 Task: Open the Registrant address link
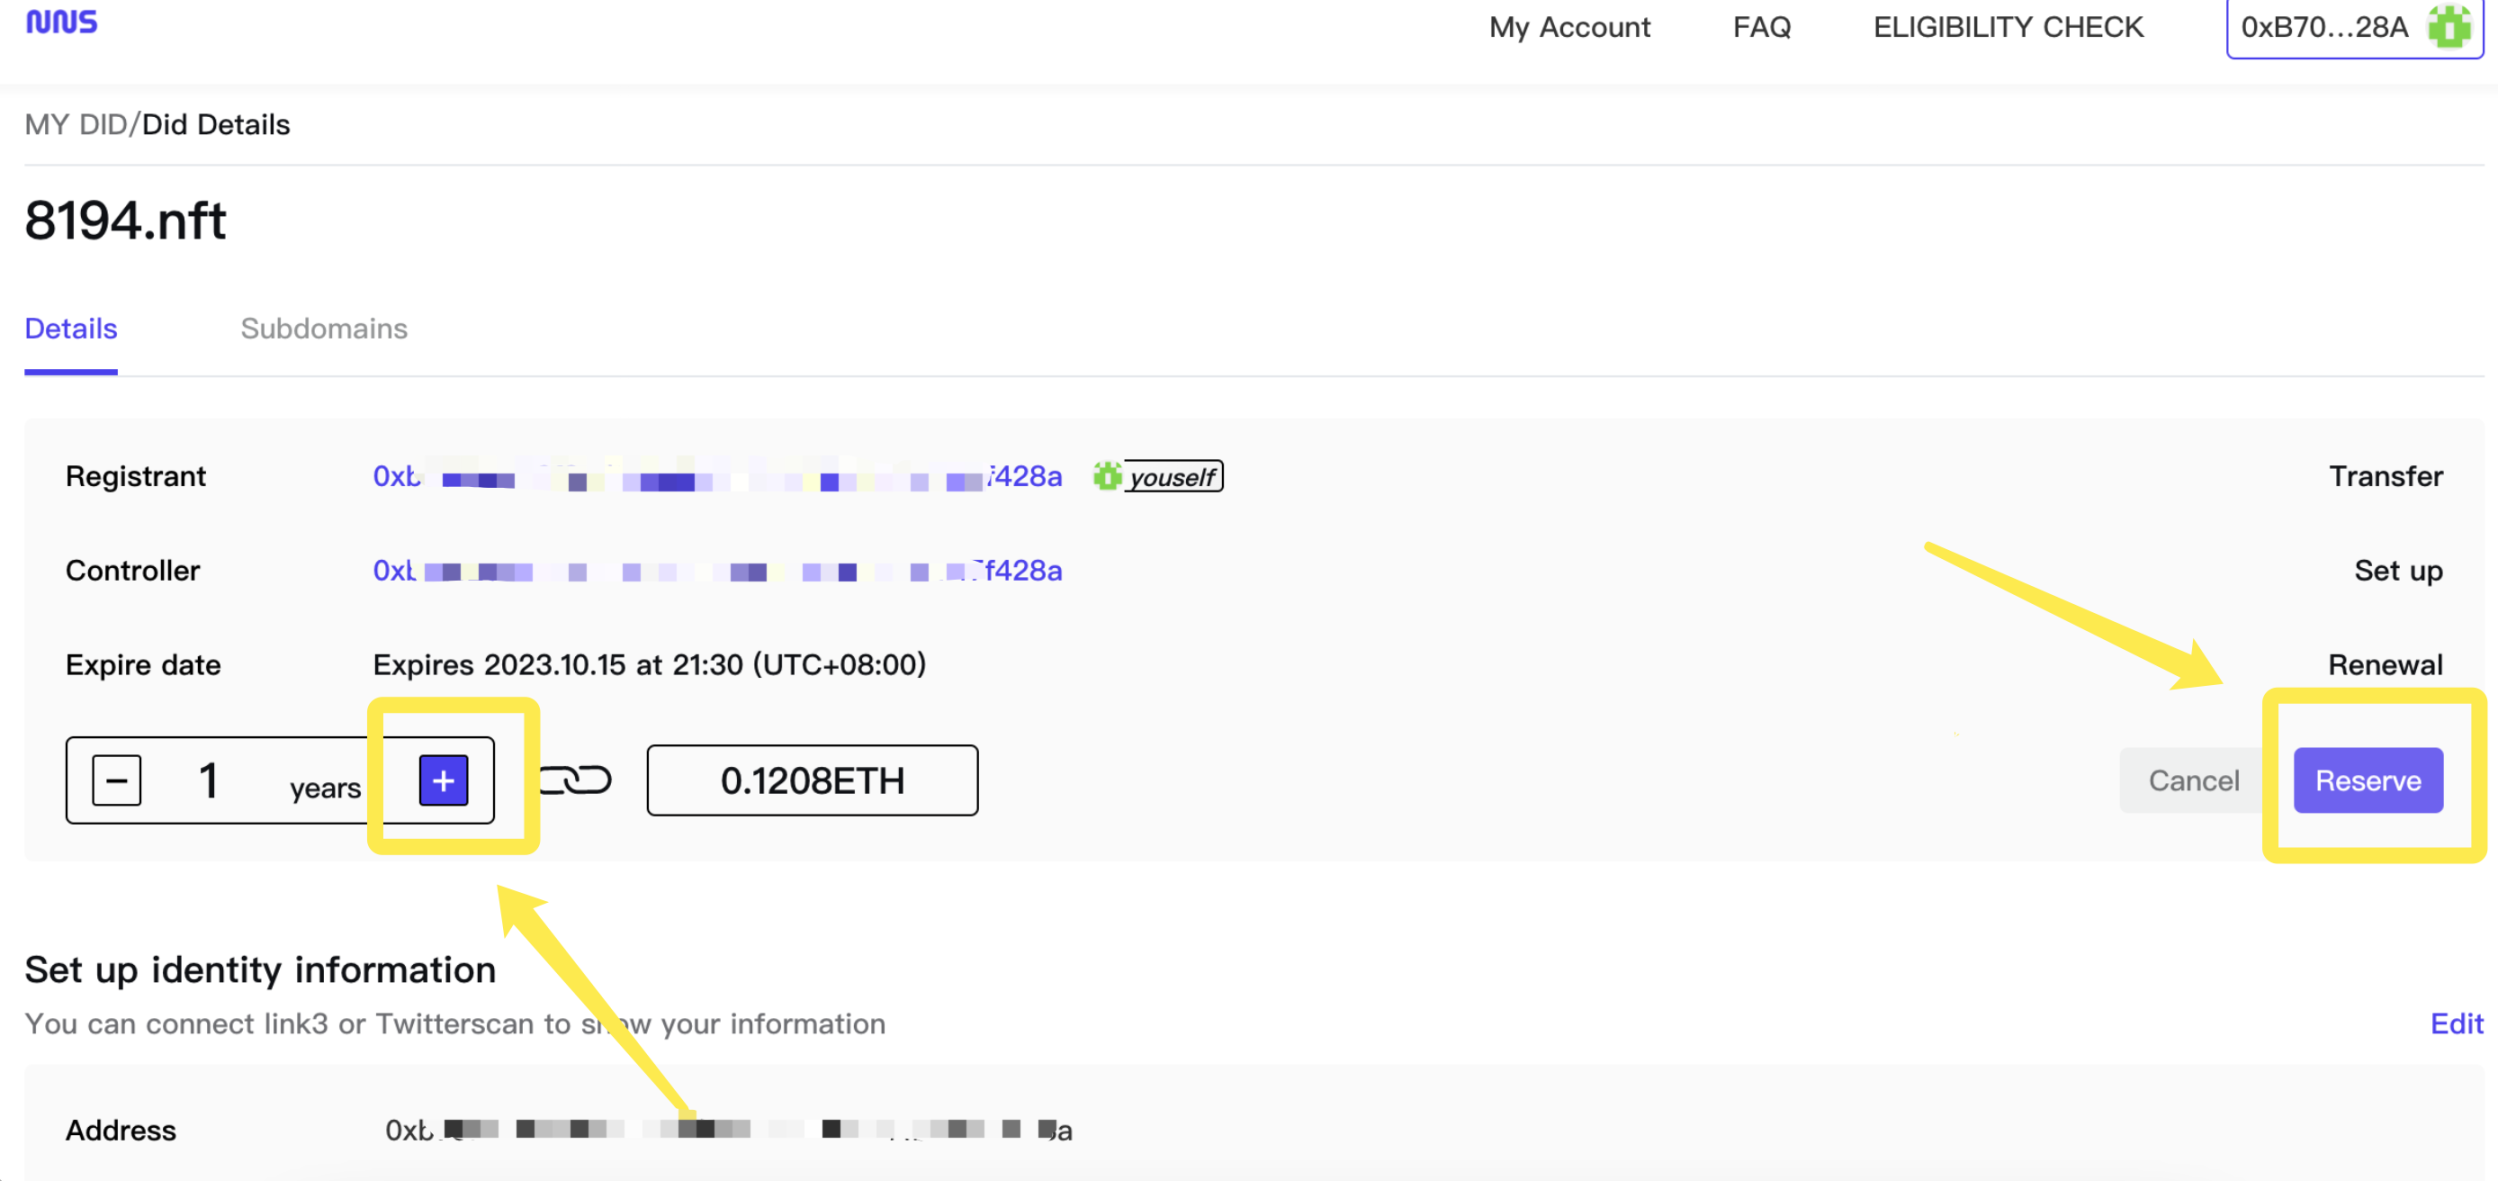716,477
